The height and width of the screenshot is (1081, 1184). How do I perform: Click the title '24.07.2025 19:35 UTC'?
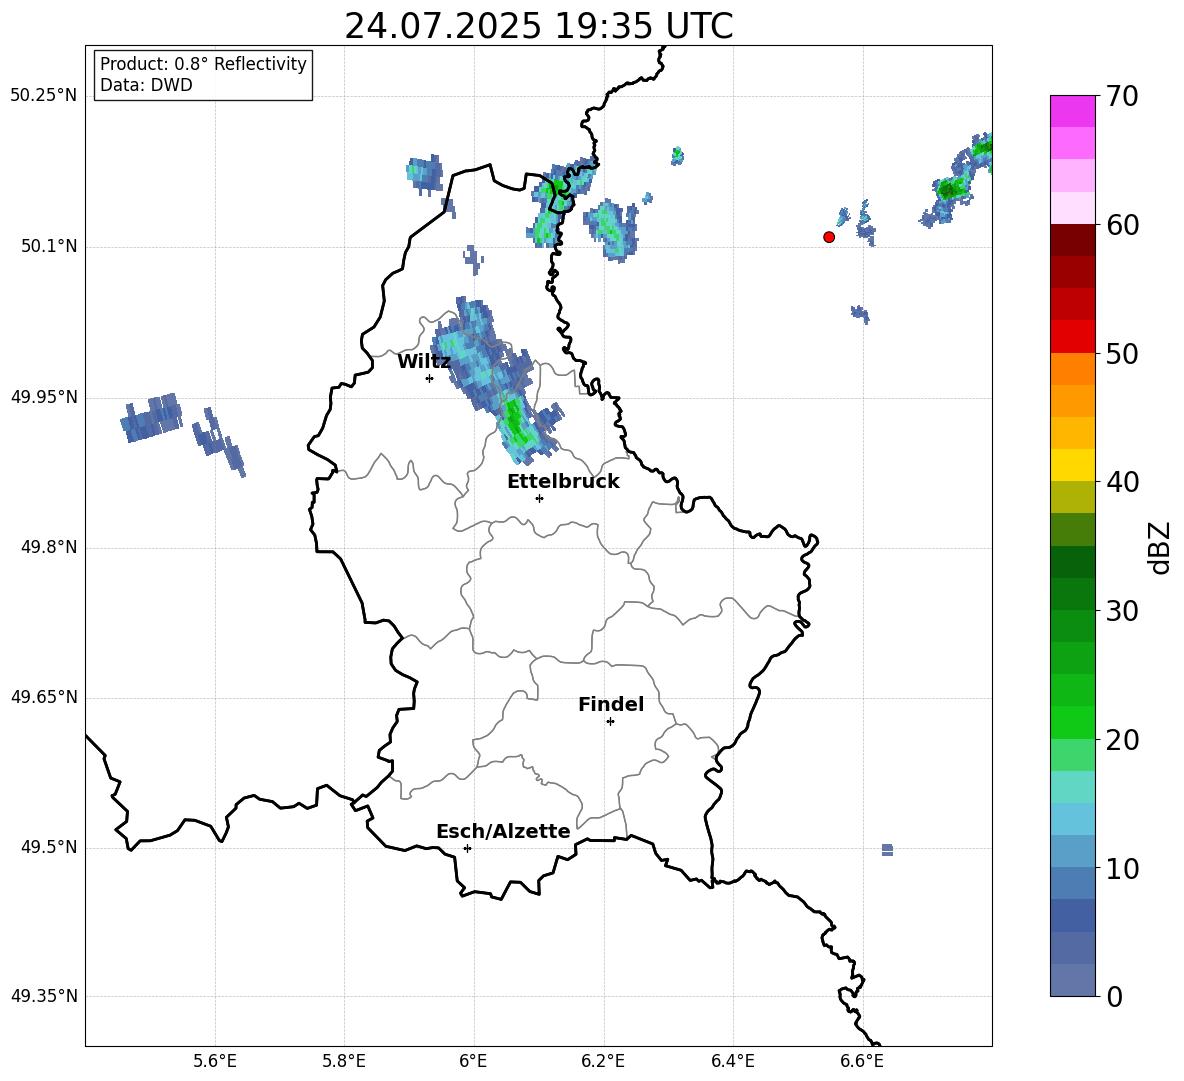tap(538, 26)
